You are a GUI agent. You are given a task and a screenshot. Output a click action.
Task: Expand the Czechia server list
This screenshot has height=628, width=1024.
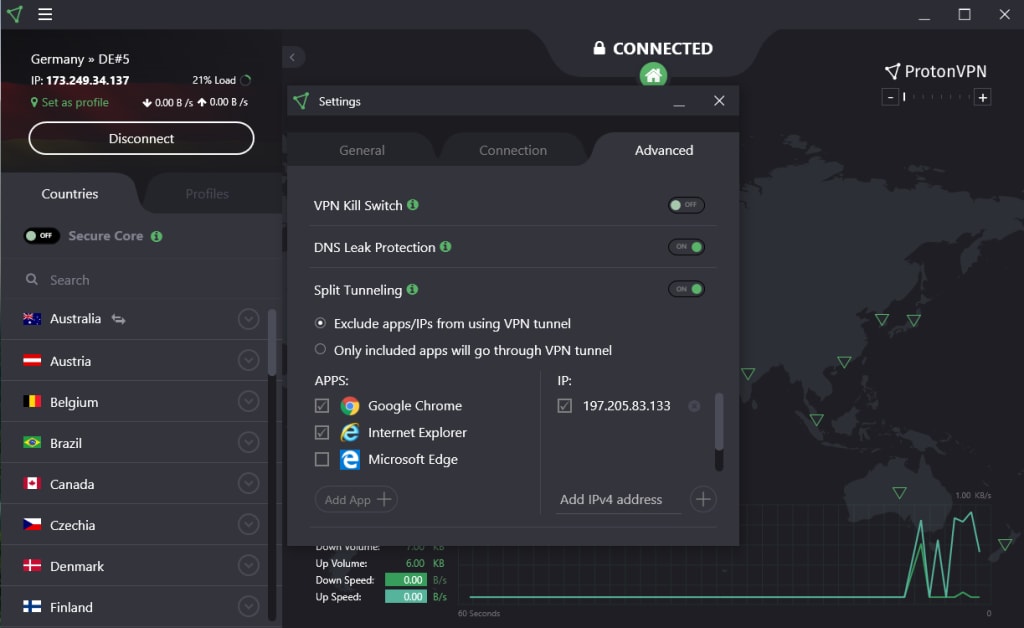(248, 525)
